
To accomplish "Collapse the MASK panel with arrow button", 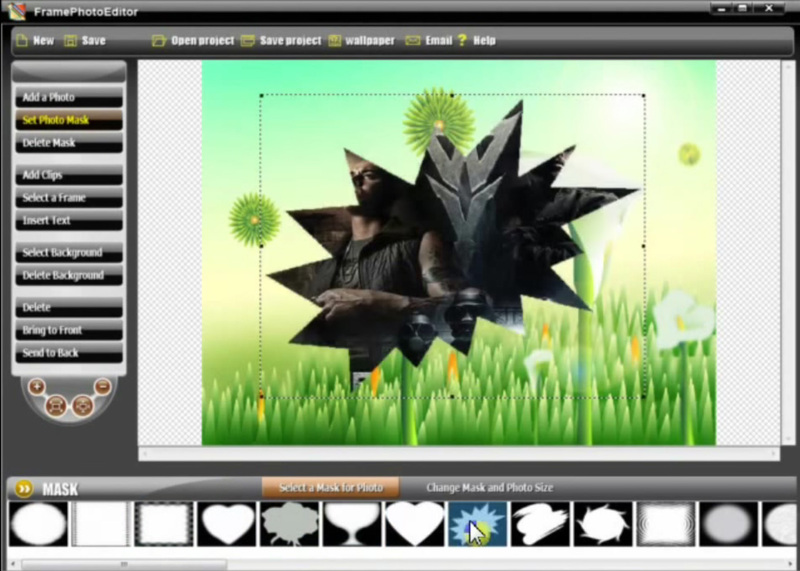I will click(23, 489).
